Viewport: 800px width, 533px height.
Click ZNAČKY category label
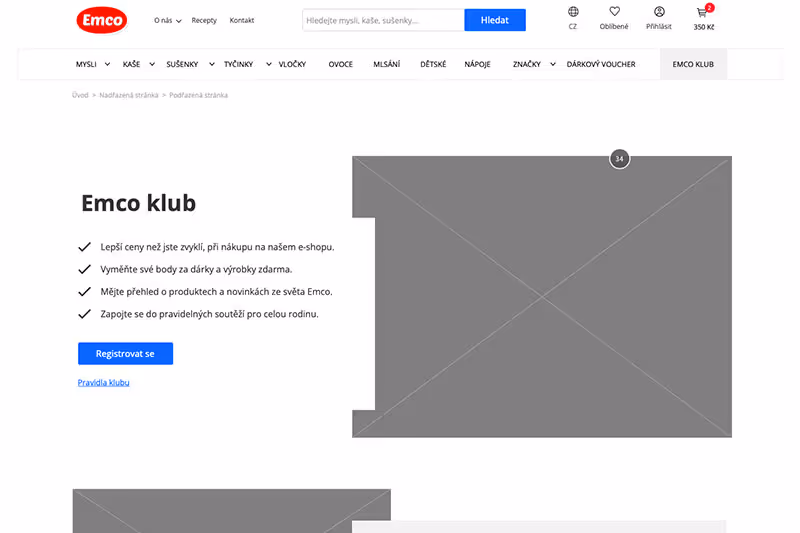(527, 64)
